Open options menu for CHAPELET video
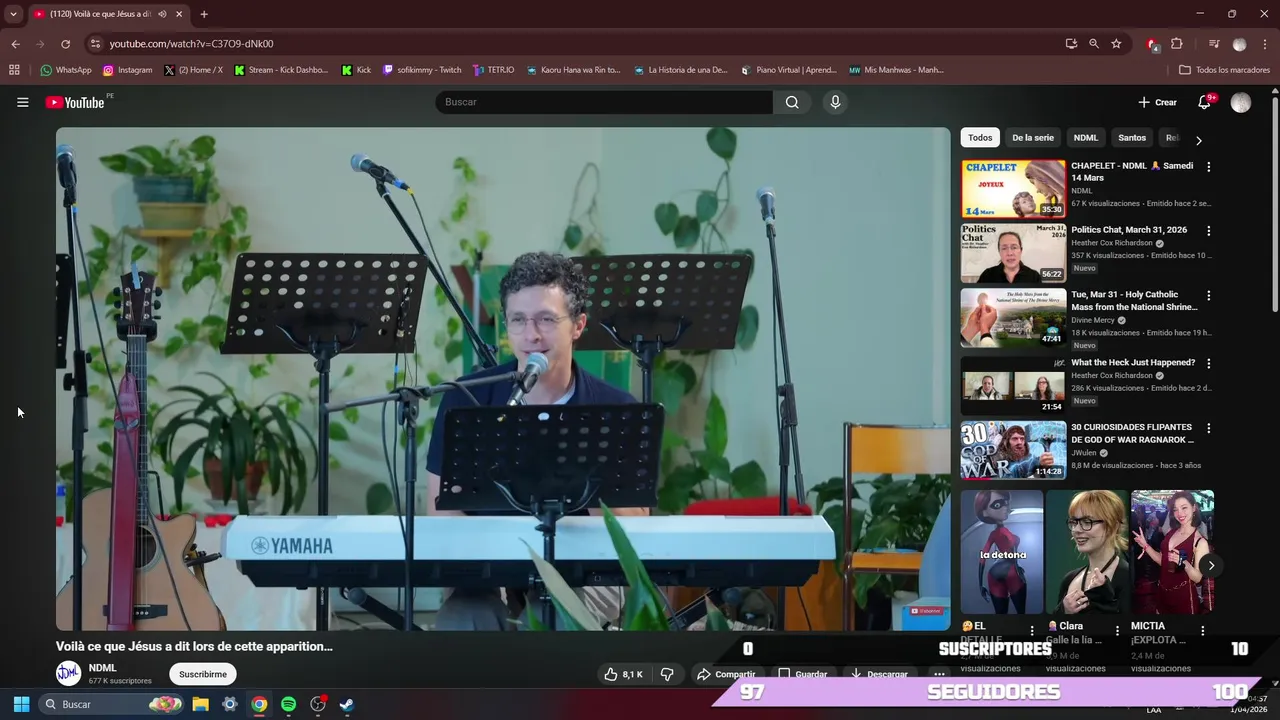The image size is (1280, 720). click(1208, 167)
